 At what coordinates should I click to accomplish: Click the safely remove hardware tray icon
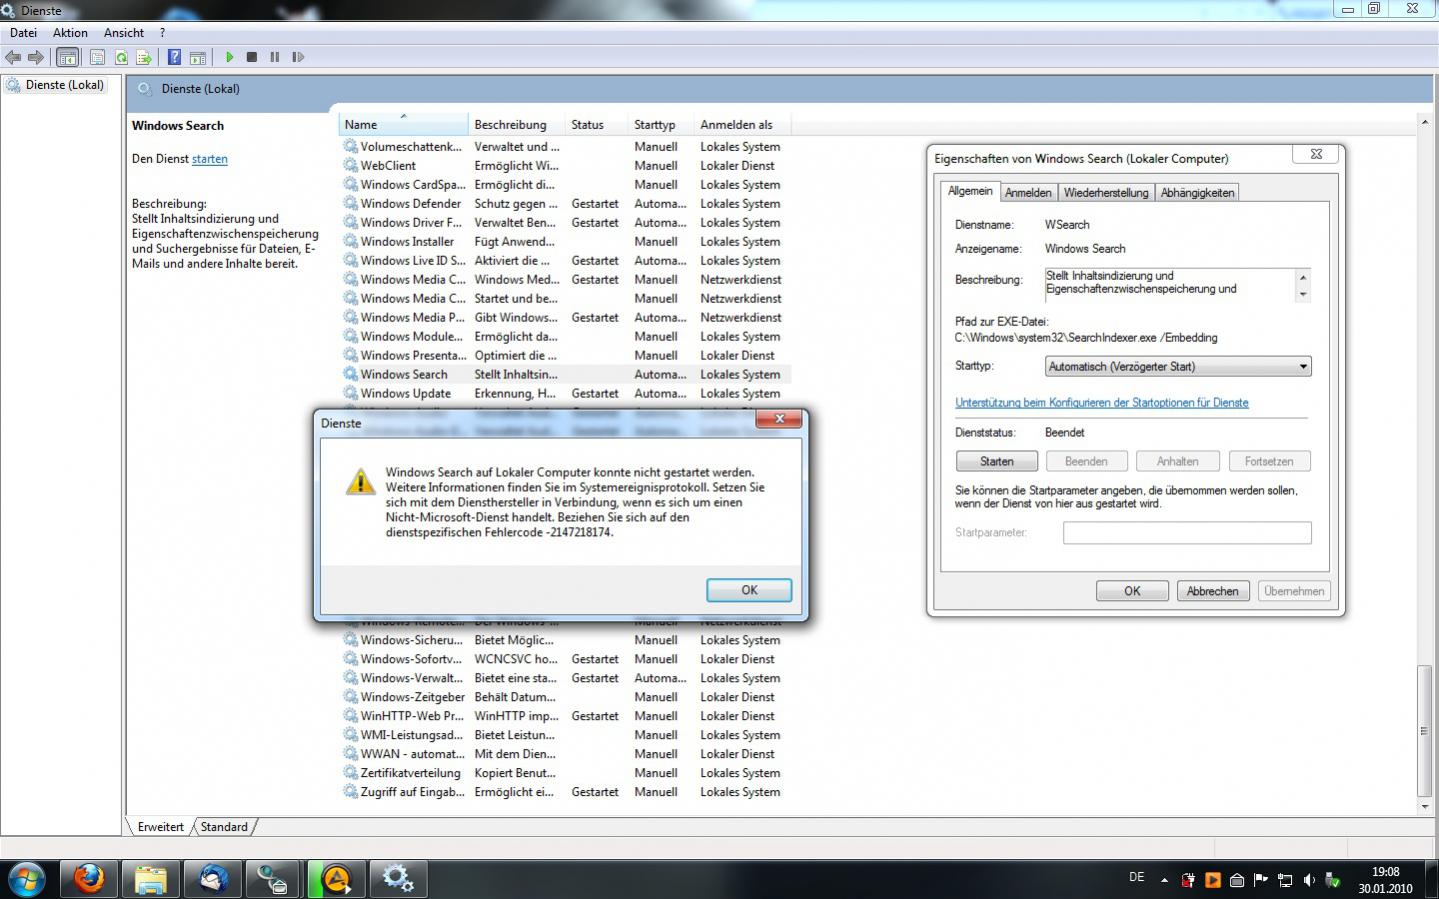click(x=1333, y=880)
